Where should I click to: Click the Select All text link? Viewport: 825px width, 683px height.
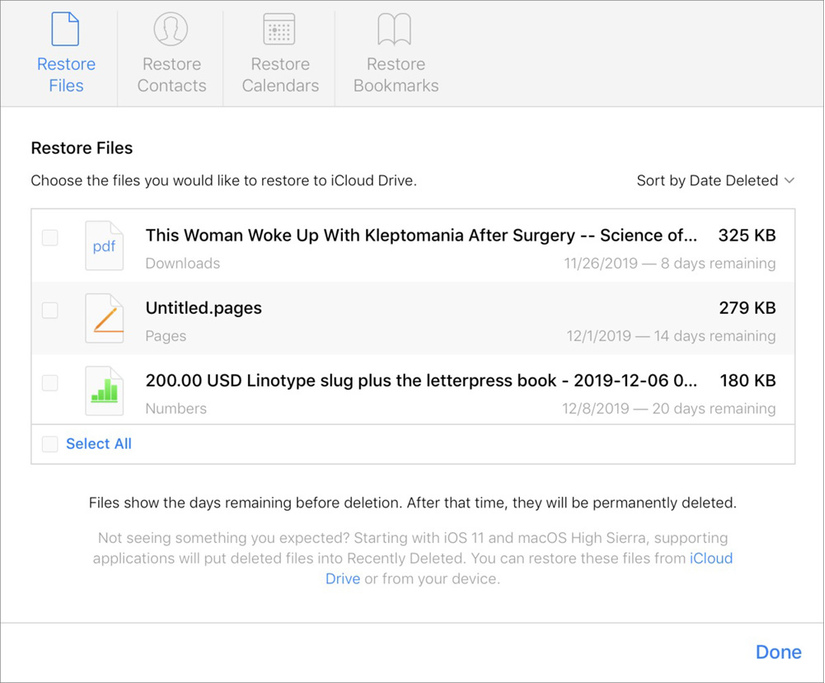point(99,444)
